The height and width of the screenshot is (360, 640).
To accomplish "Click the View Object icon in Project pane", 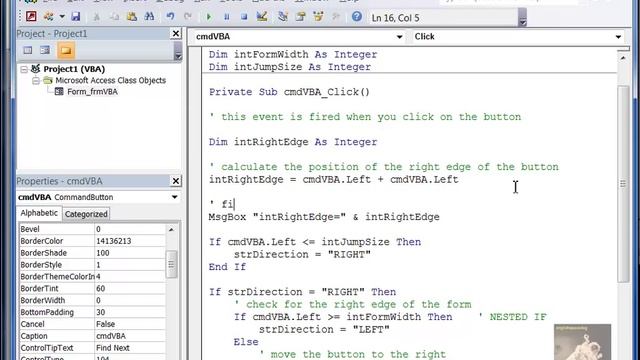I will pyautogui.click(x=45, y=50).
